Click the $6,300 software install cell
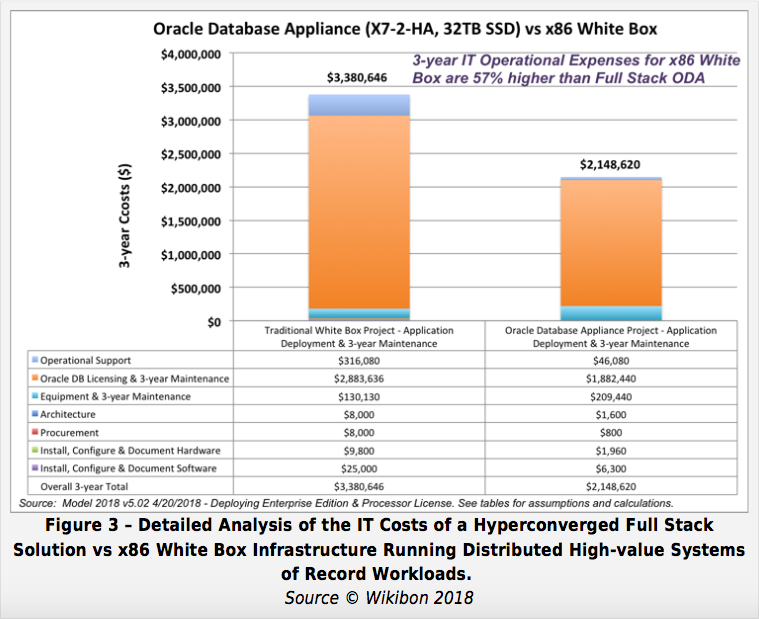Screen dimensions: 759x619 [611, 469]
